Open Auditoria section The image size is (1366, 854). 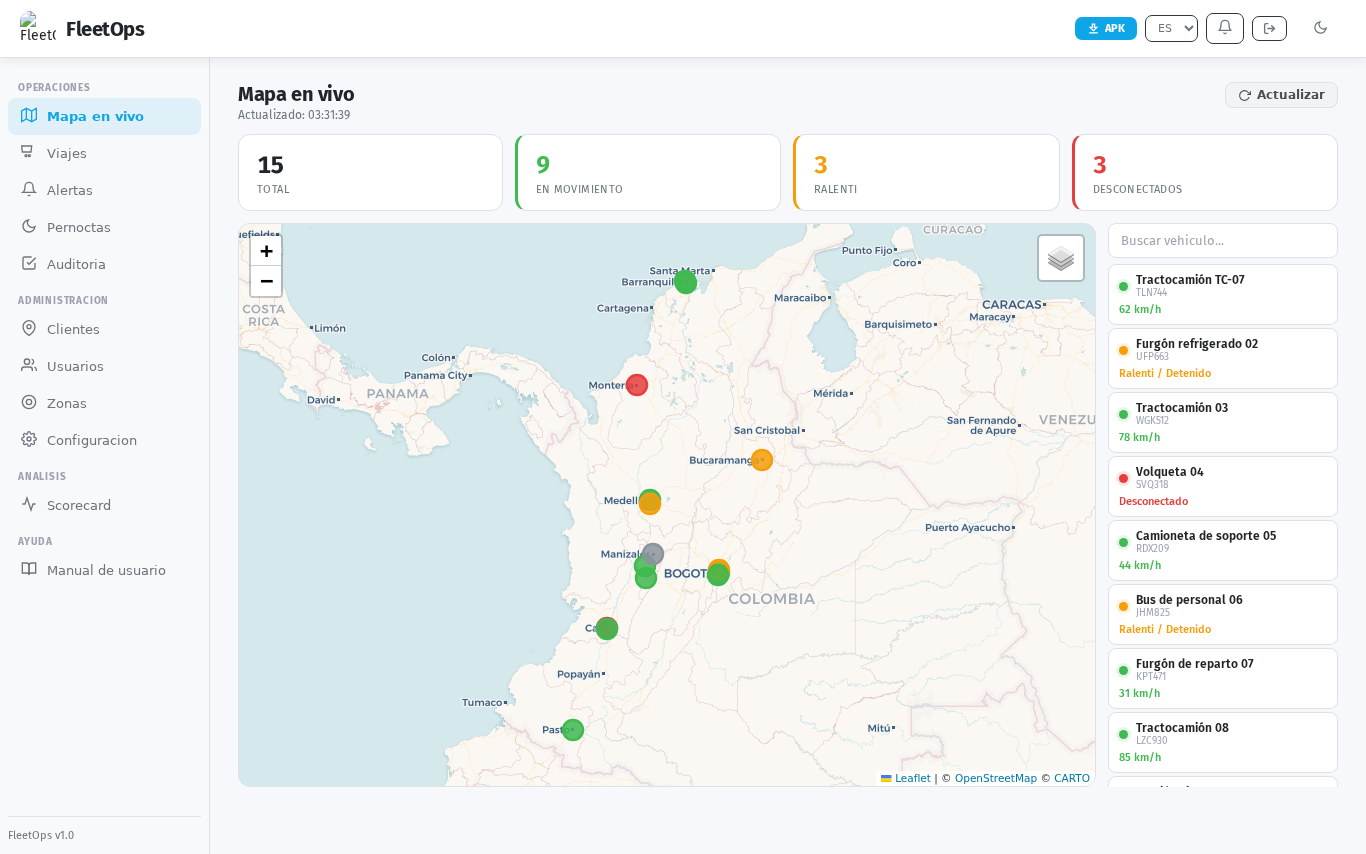[x=104, y=264]
